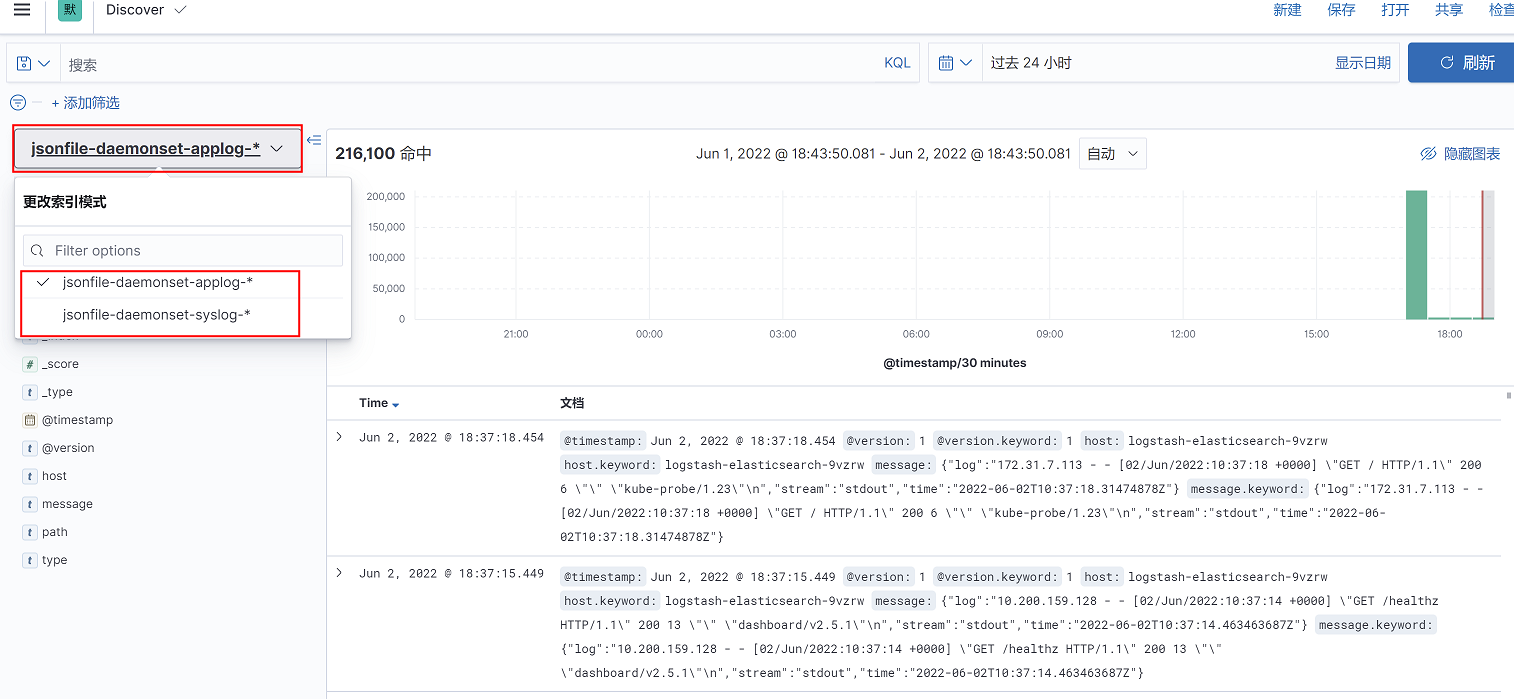This screenshot has width=1514, height=699.
Task: Click the calendar date quick-select icon
Action: 946,63
